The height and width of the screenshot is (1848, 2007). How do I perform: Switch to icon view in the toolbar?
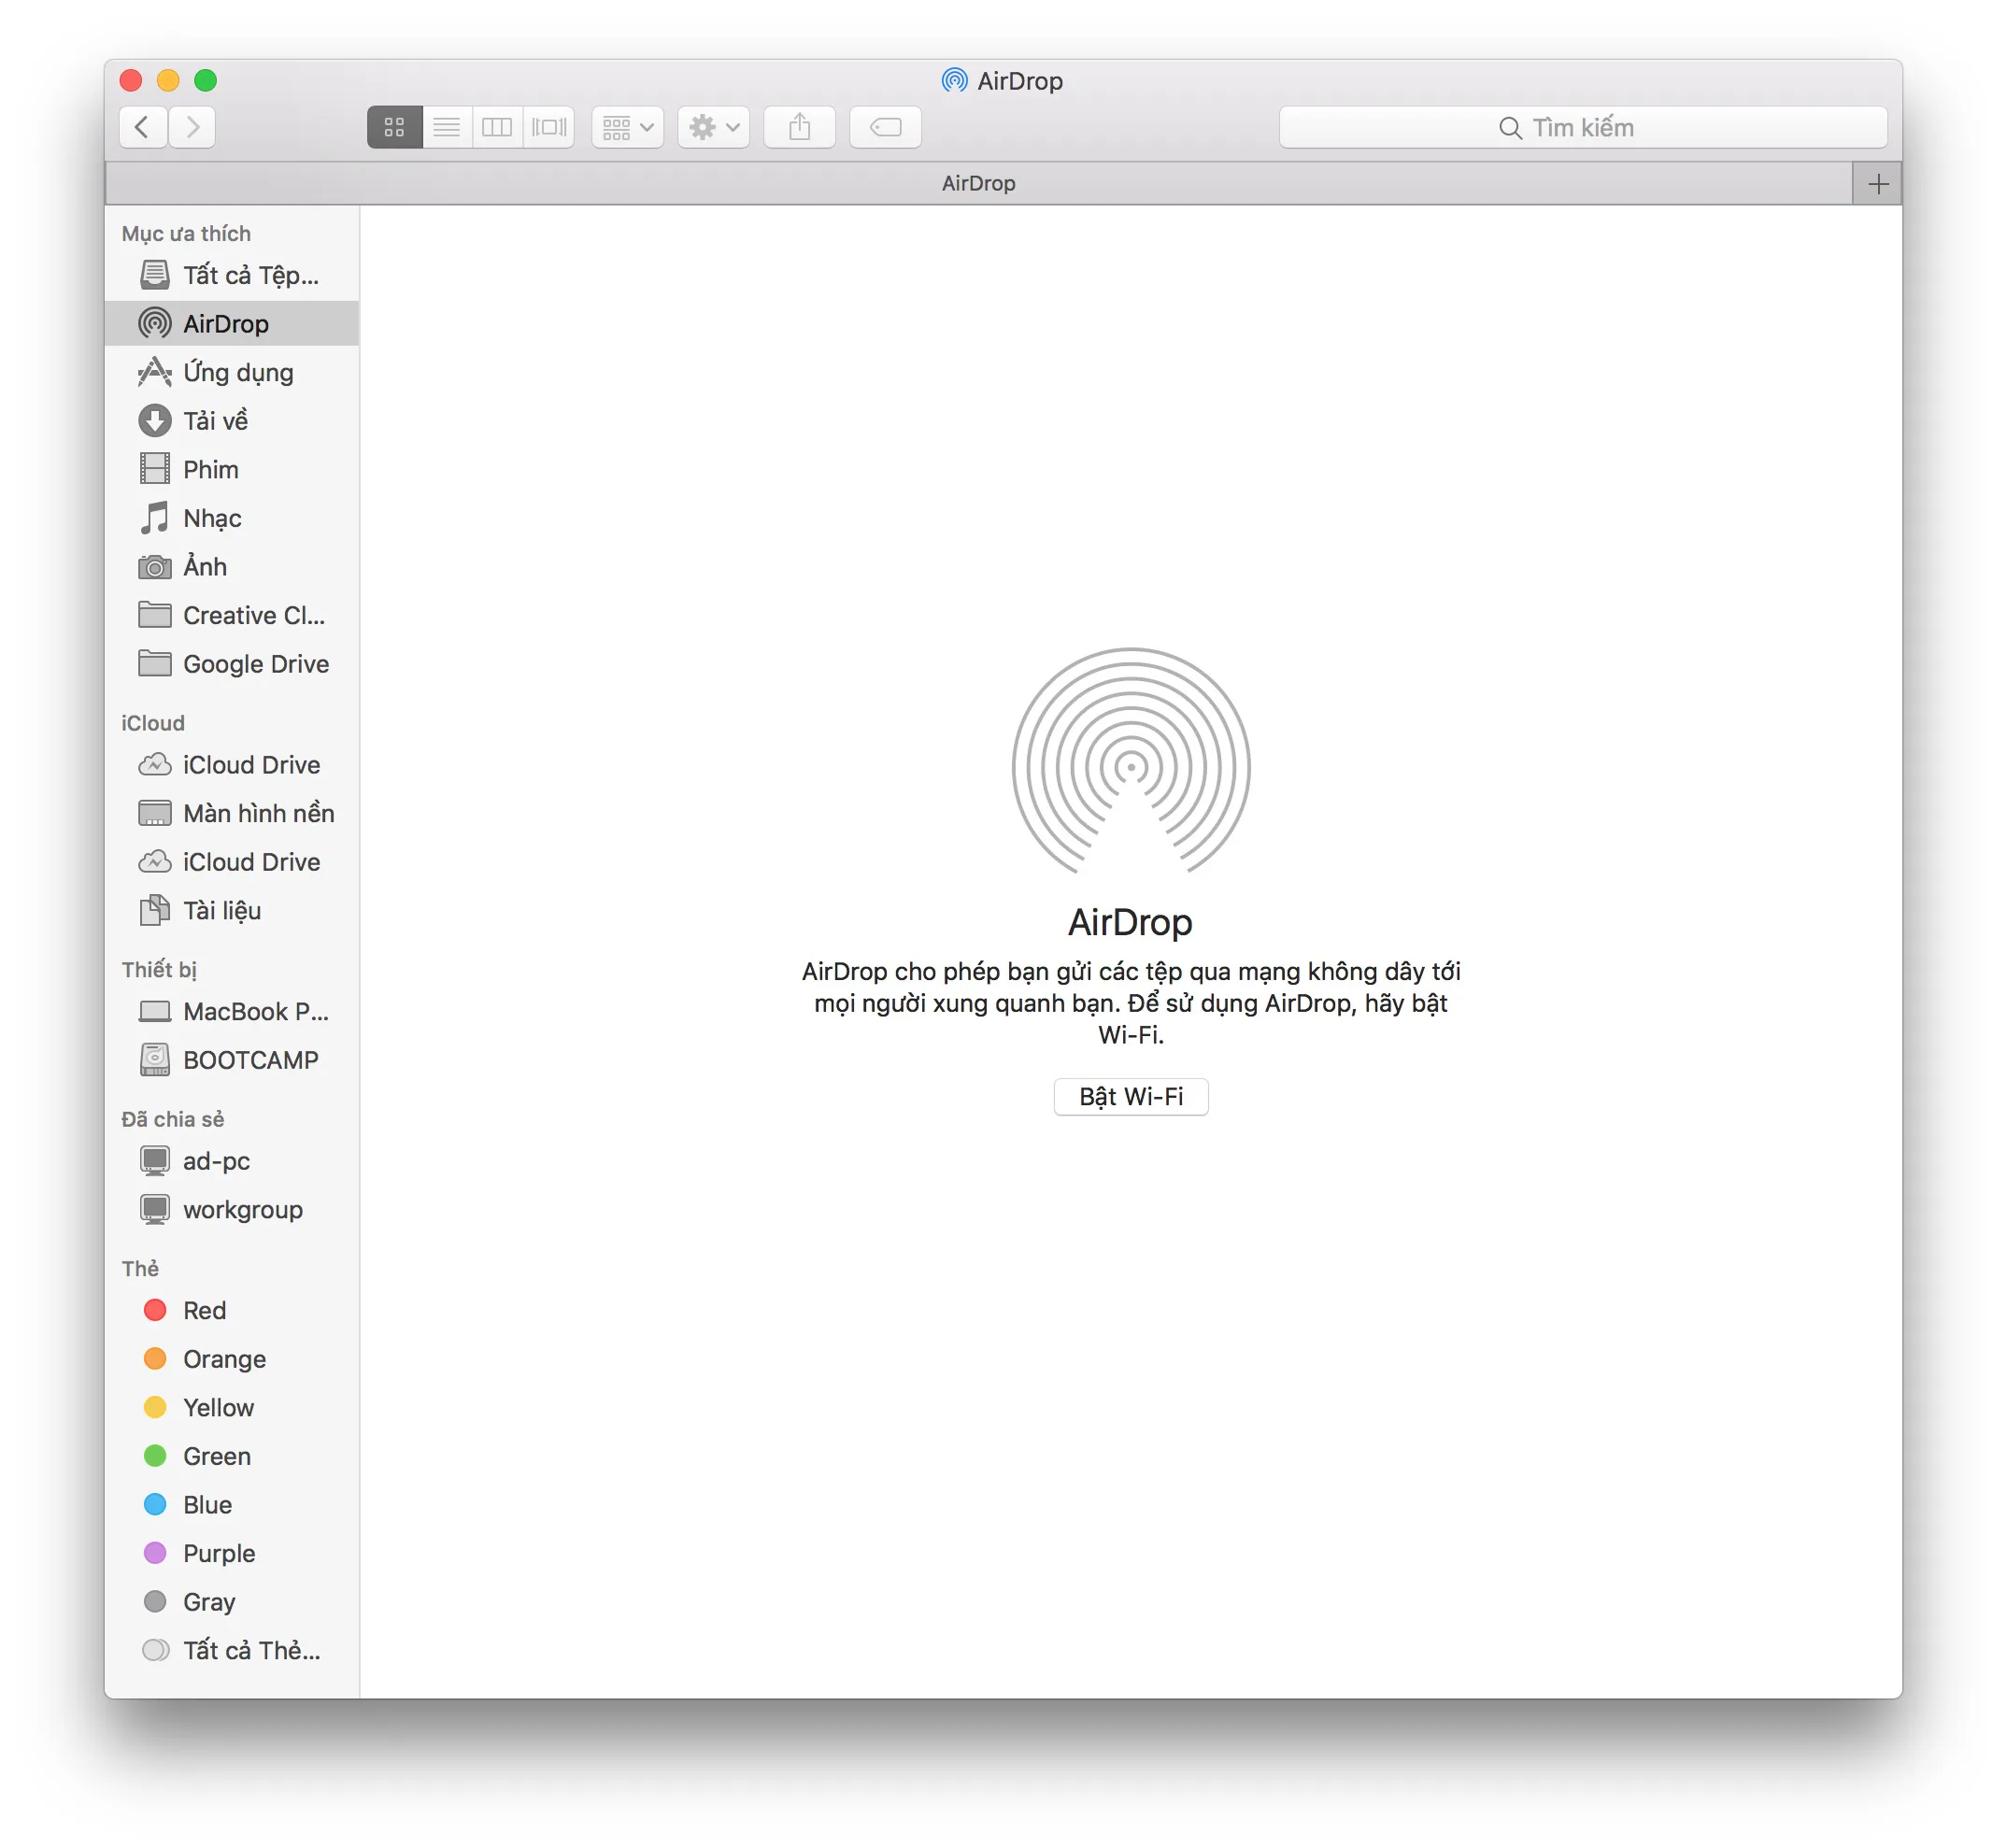(394, 127)
